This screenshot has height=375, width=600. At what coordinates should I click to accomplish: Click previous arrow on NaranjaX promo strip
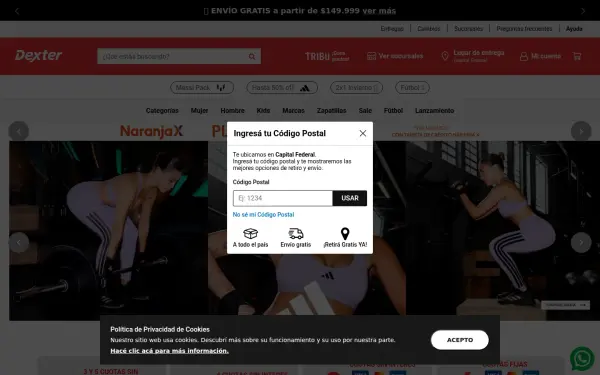(x=19, y=131)
